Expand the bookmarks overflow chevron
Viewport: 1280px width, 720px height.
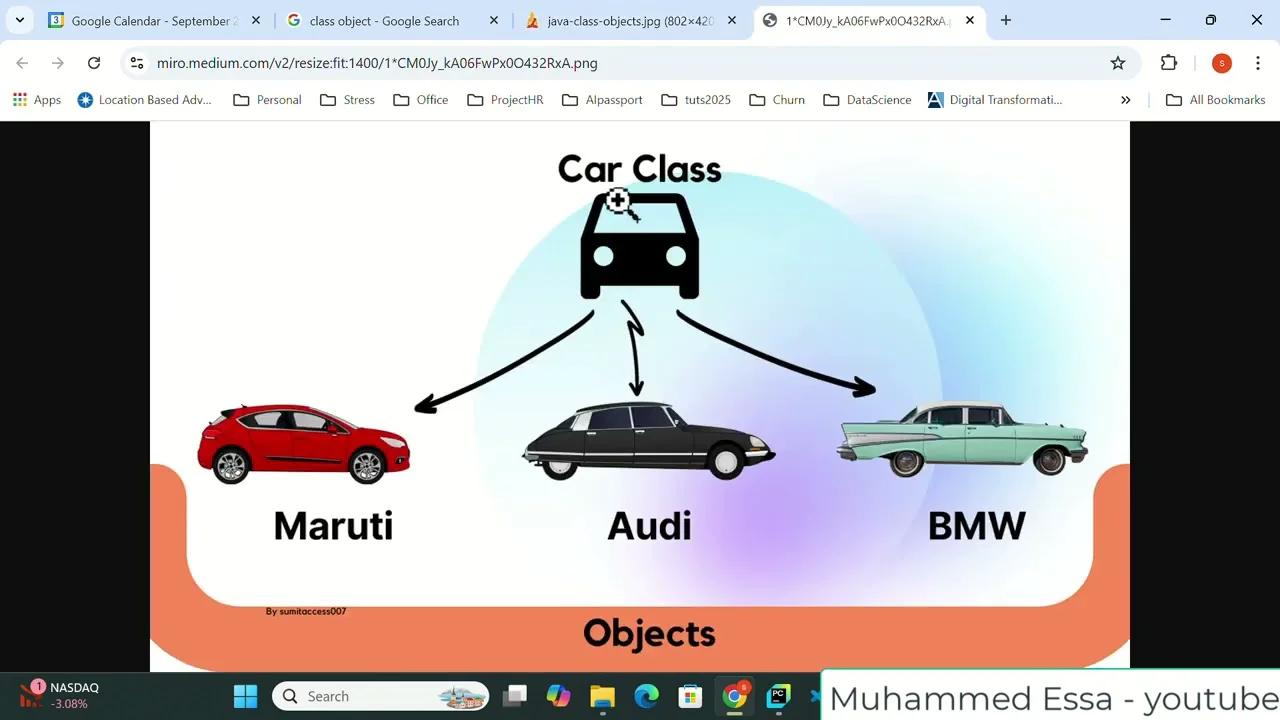point(1125,99)
